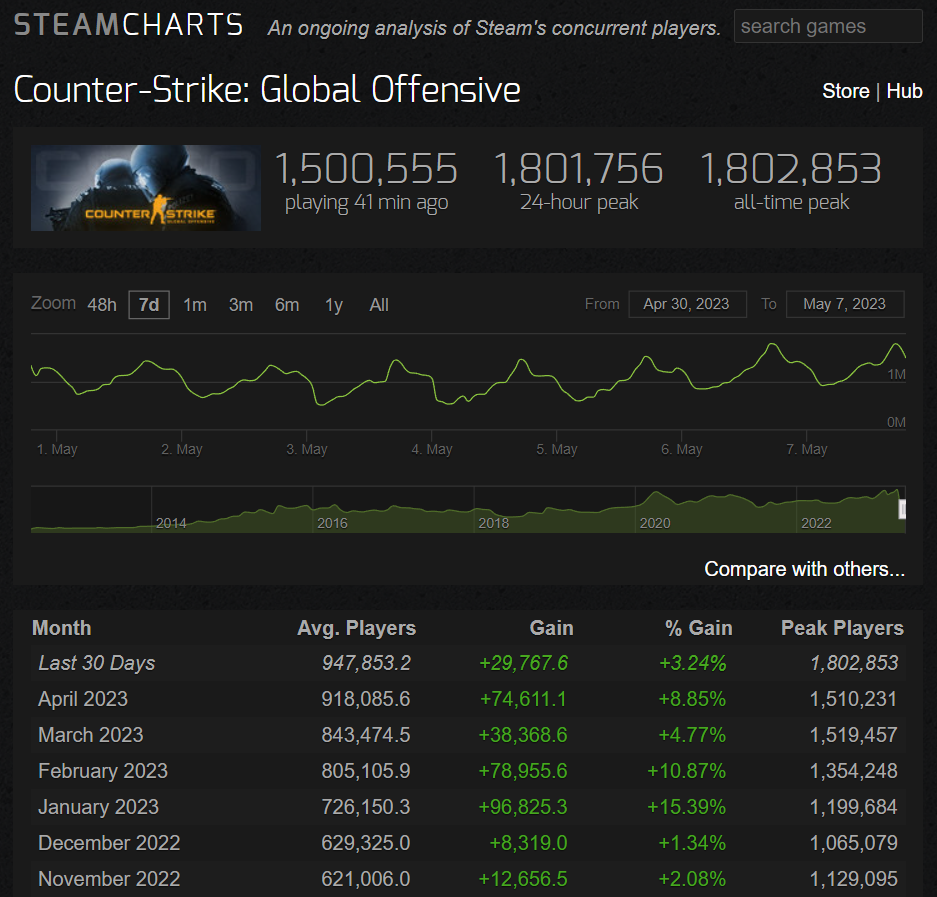Focus the search games input field
Viewport: 937px width, 897px height.
pyautogui.click(x=828, y=26)
